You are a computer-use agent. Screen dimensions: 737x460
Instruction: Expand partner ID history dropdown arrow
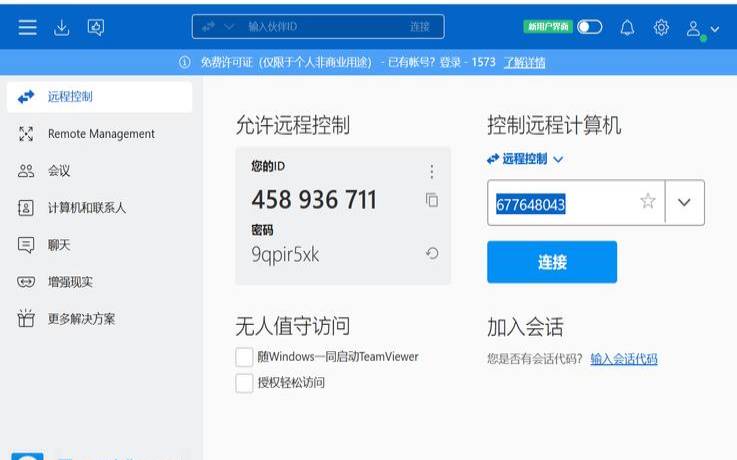[x=684, y=202]
